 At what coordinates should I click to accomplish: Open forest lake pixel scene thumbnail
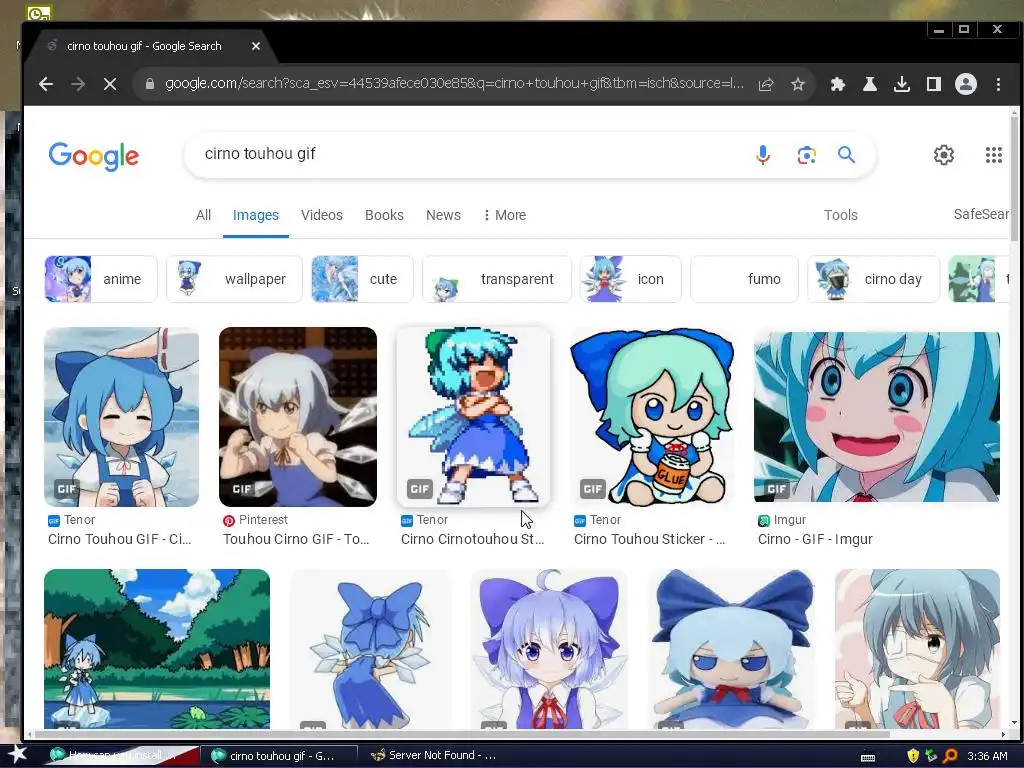tap(157, 648)
